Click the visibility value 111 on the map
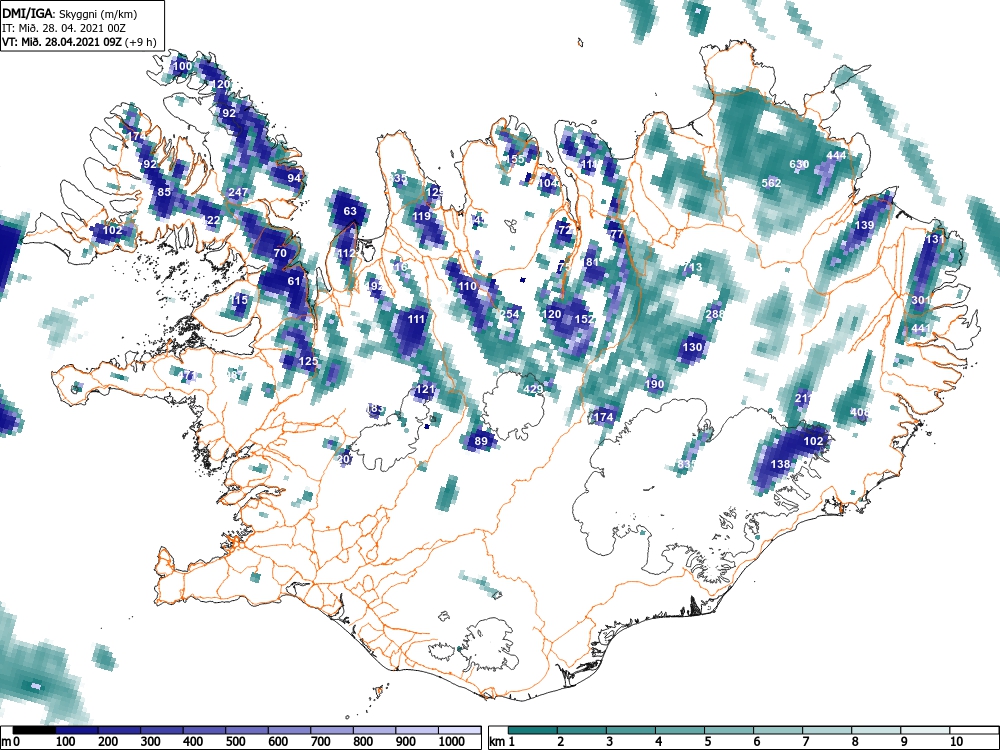 coord(416,319)
